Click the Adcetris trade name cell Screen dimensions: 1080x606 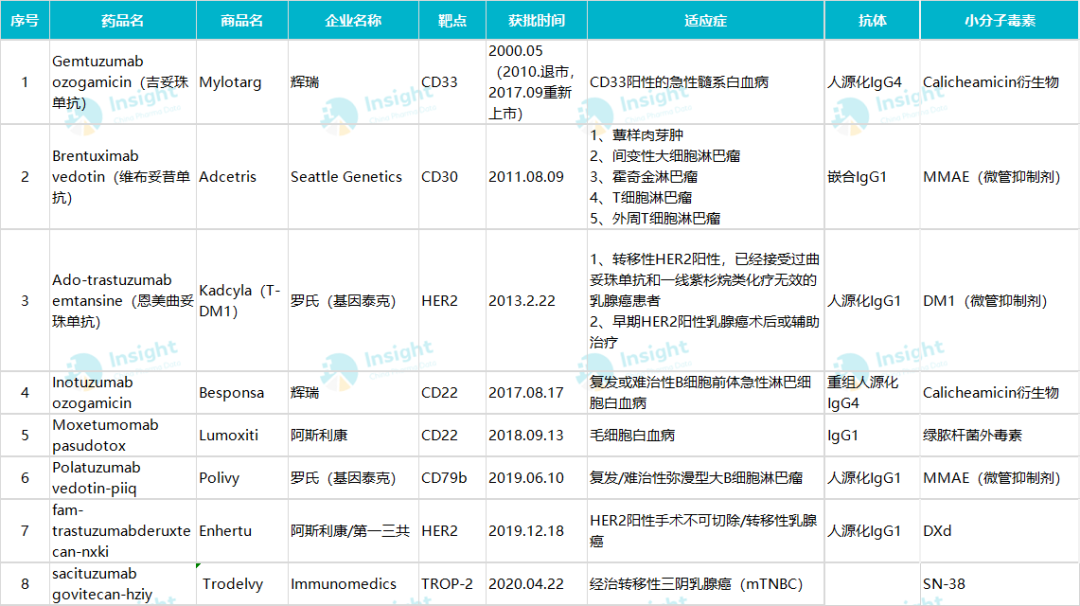[x=242, y=177]
